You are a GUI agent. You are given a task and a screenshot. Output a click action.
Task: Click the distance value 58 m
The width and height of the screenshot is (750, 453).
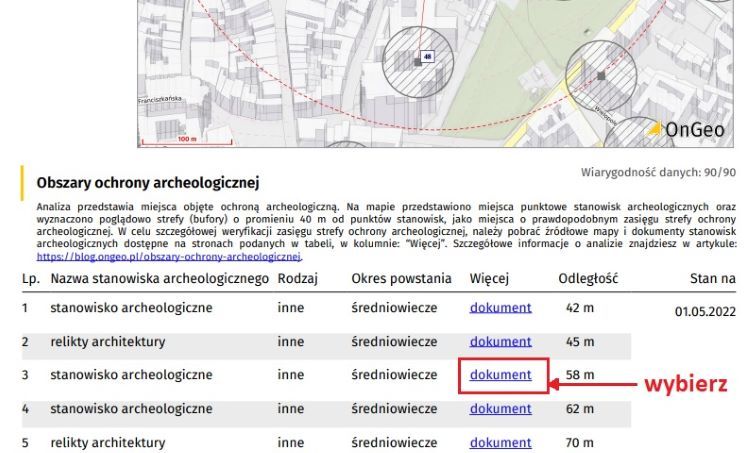click(x=580, y=375)
